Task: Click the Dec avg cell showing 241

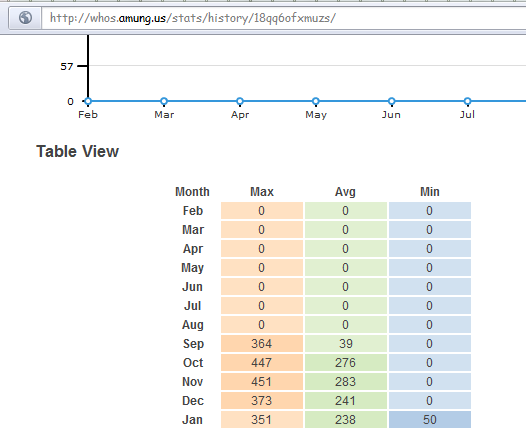Action: tap(346, 401)
